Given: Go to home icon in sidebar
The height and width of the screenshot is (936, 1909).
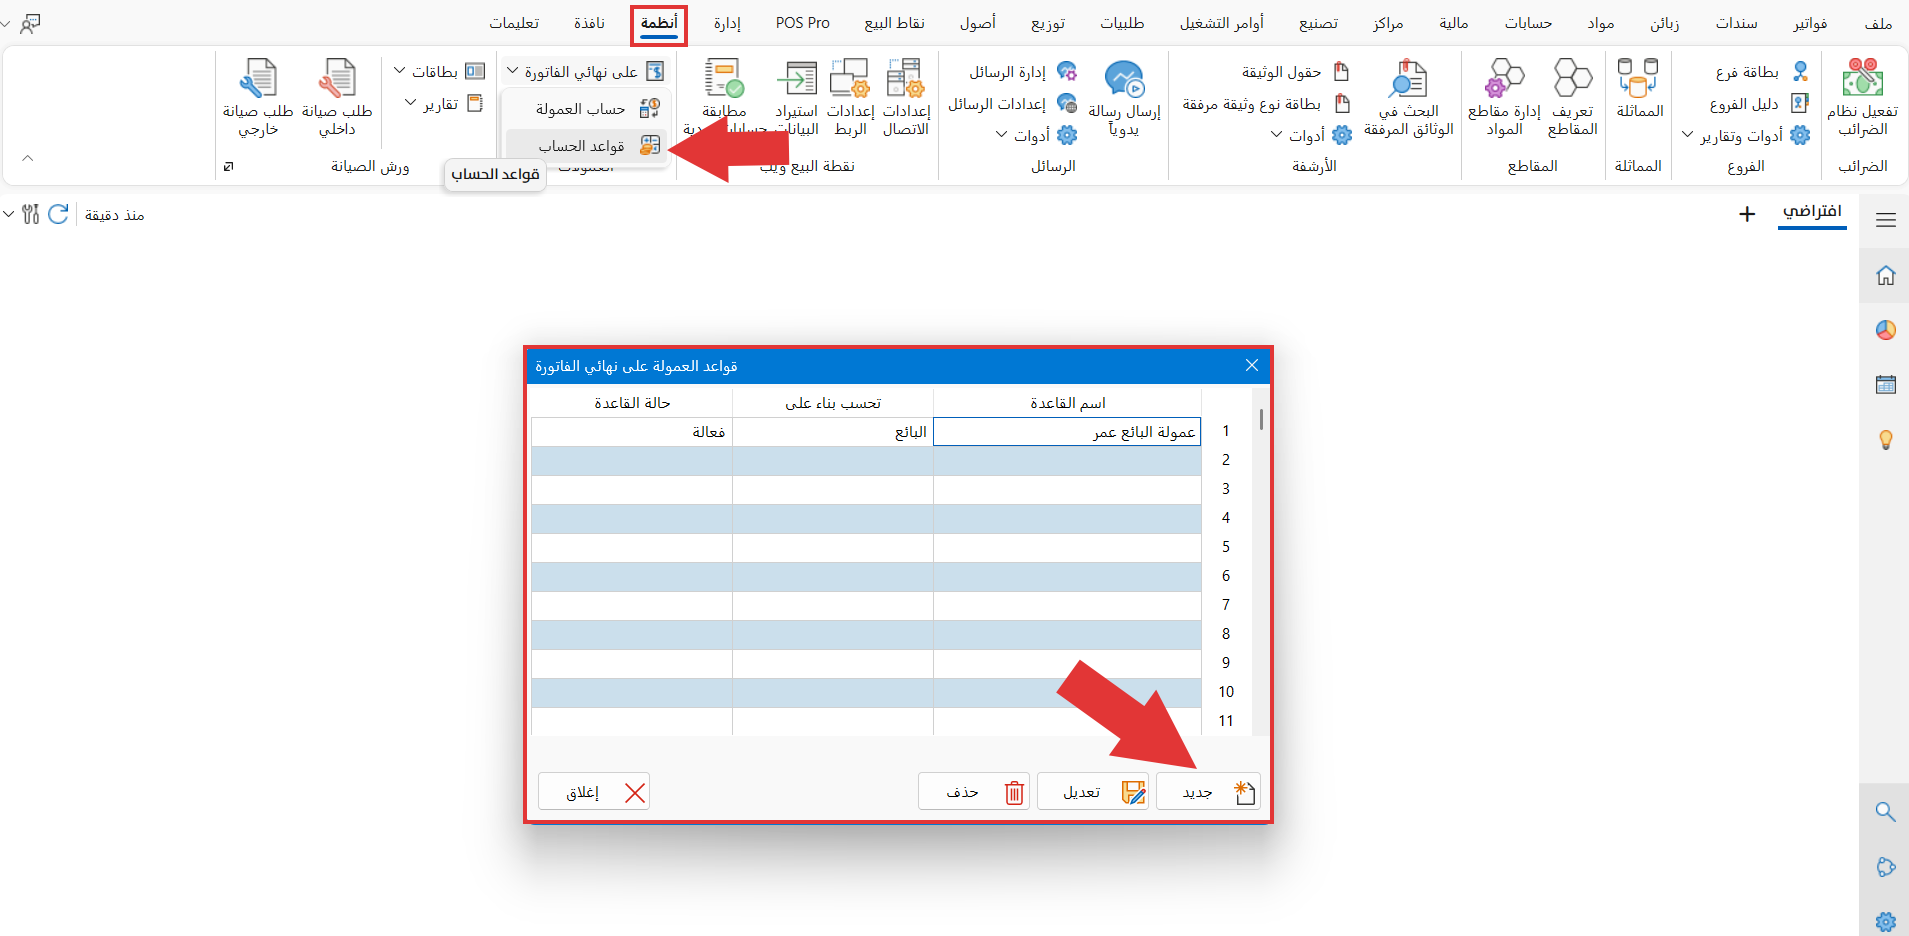Looking at the screenshot, I should click(1886, 275).
